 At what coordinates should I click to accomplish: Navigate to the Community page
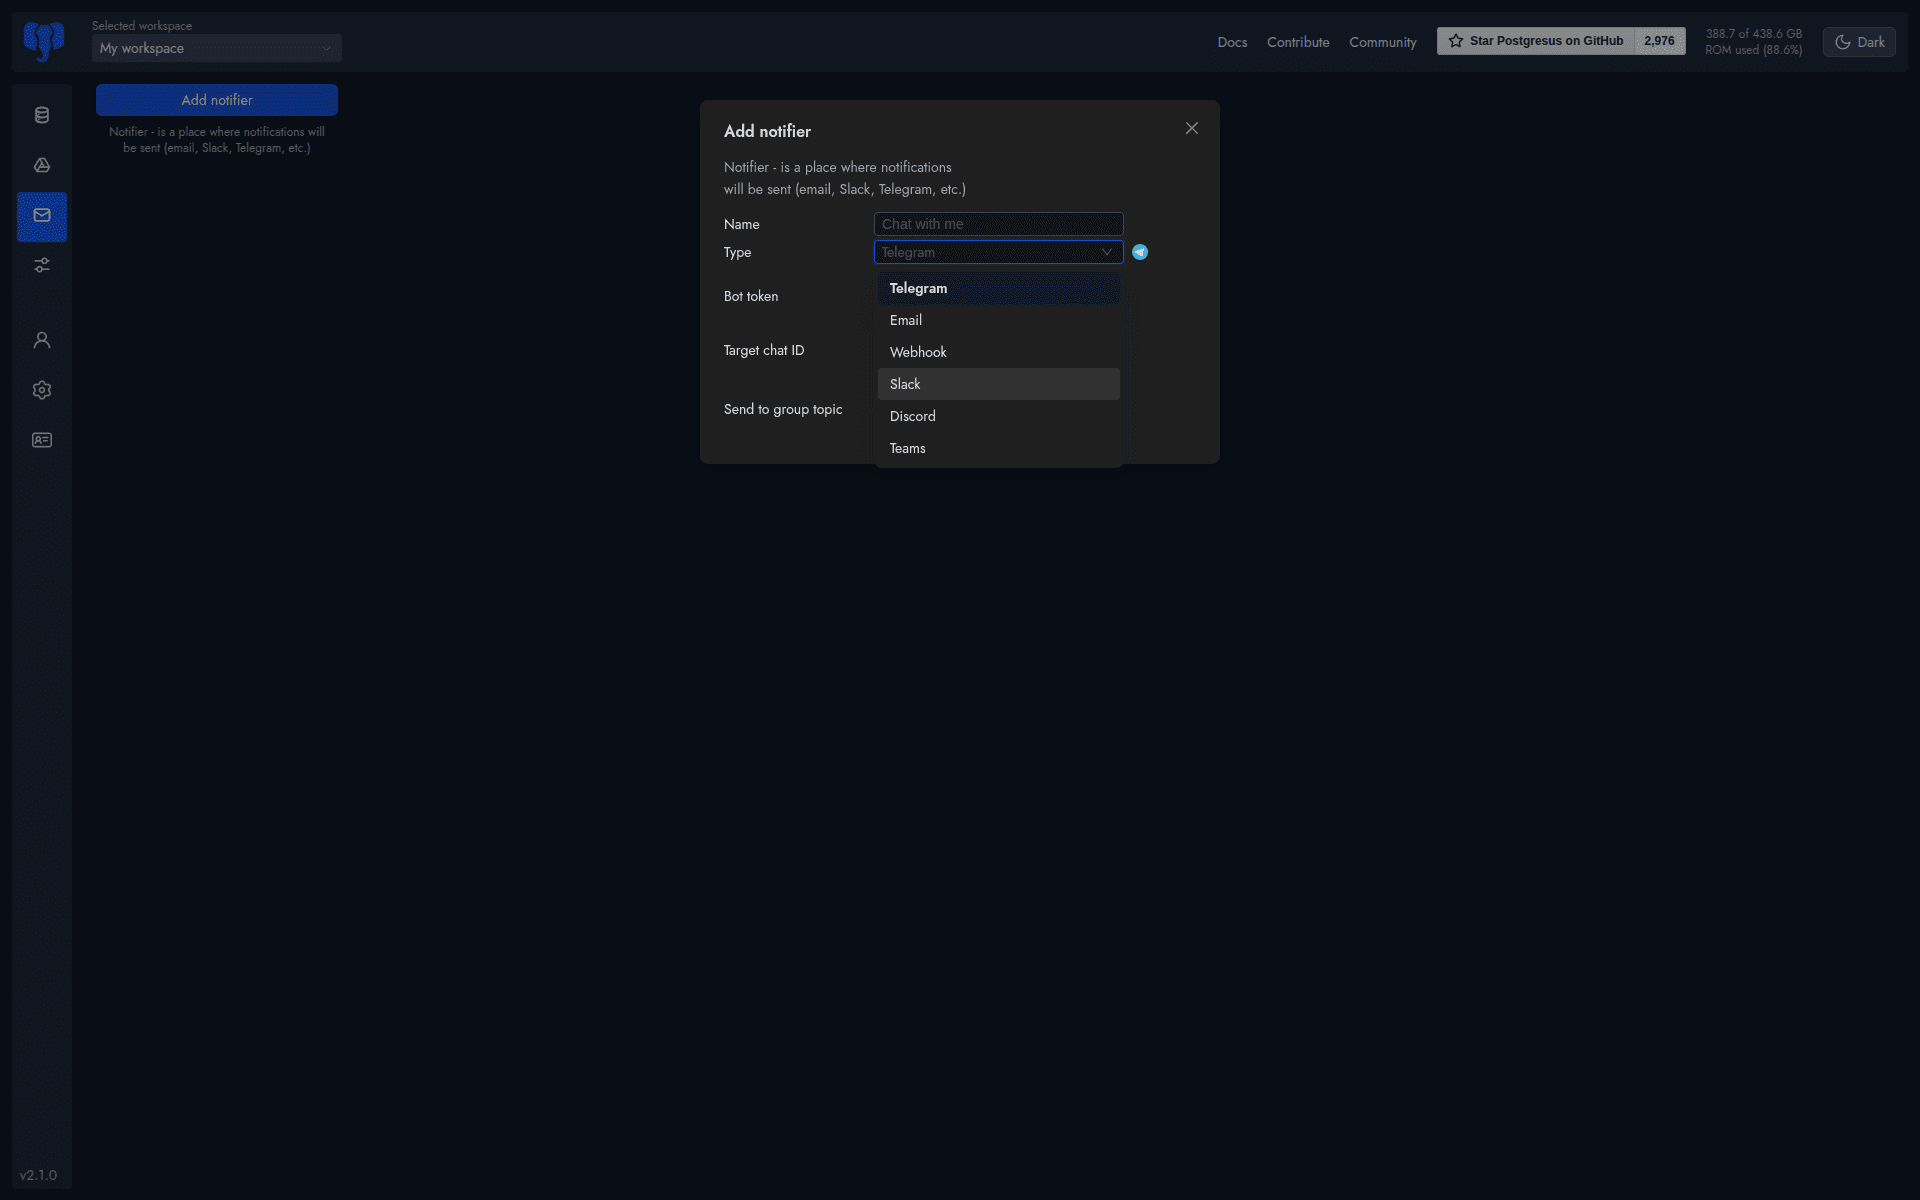pos(1383,41)
